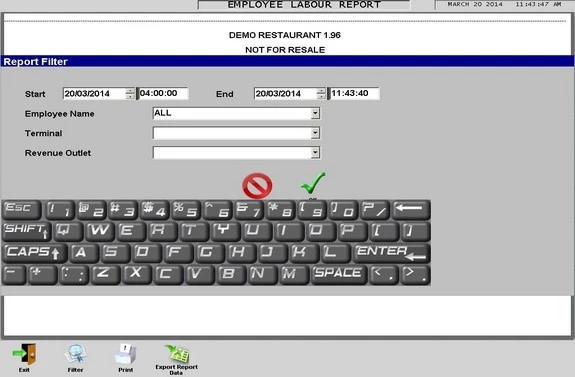Expand the Revenue Outlet dropdown

coord(315,153)
